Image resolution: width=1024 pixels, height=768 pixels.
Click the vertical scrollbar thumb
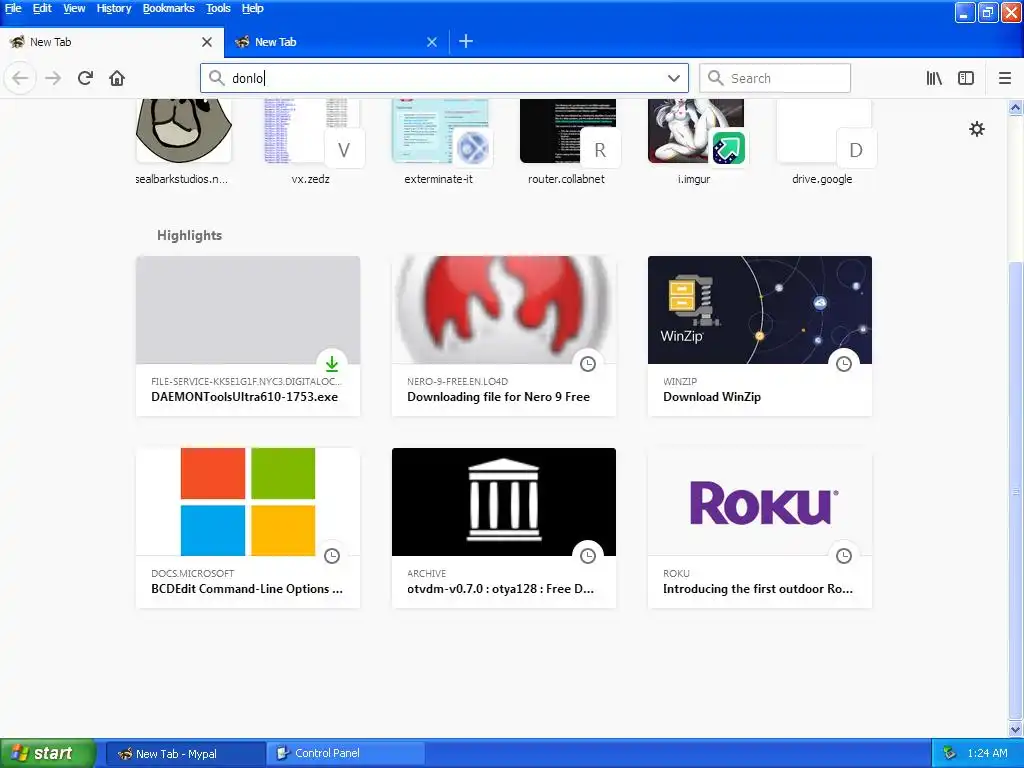[1016, 491]
